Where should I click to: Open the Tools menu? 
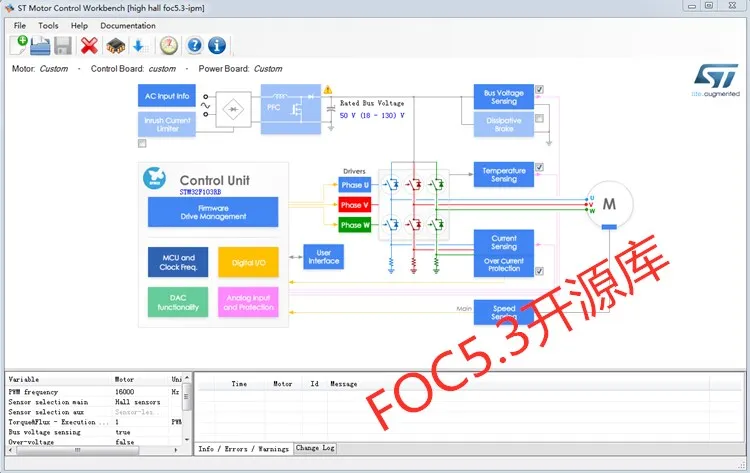click(x=48, y=26)
